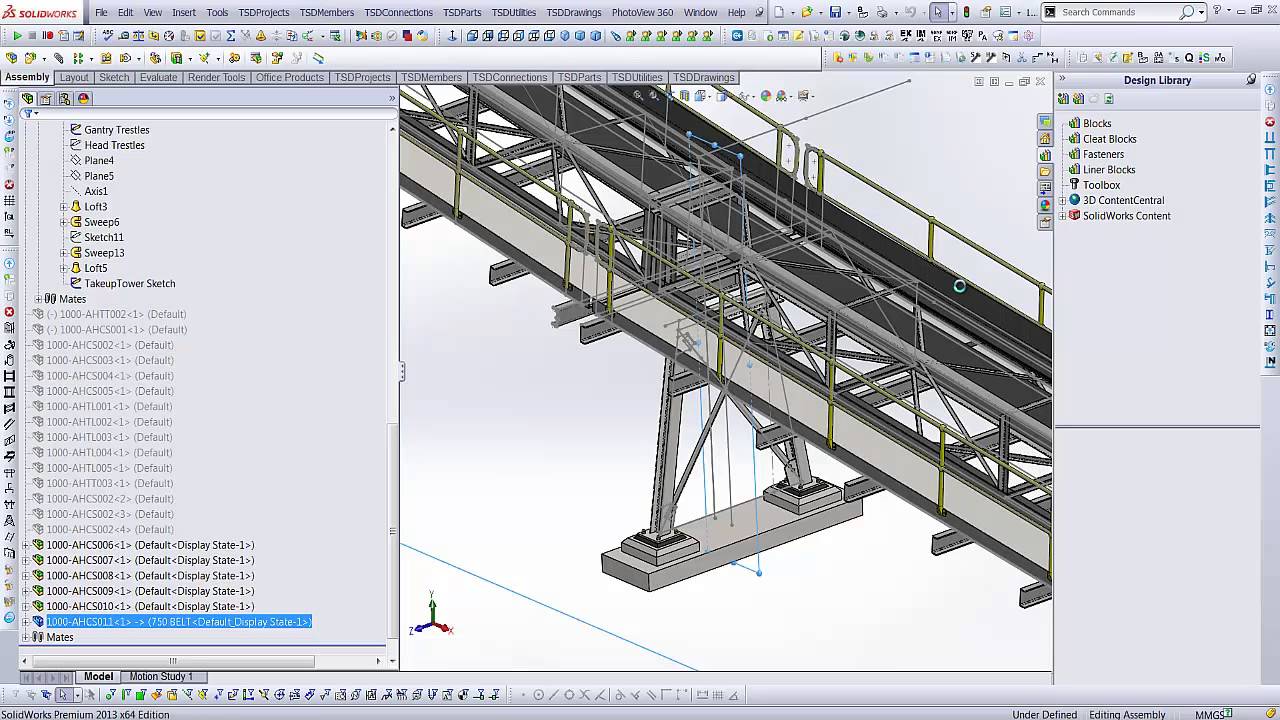Expand the Sweep6 feature node
This screenshot has width=1280, height=720.
click(64, 222)
